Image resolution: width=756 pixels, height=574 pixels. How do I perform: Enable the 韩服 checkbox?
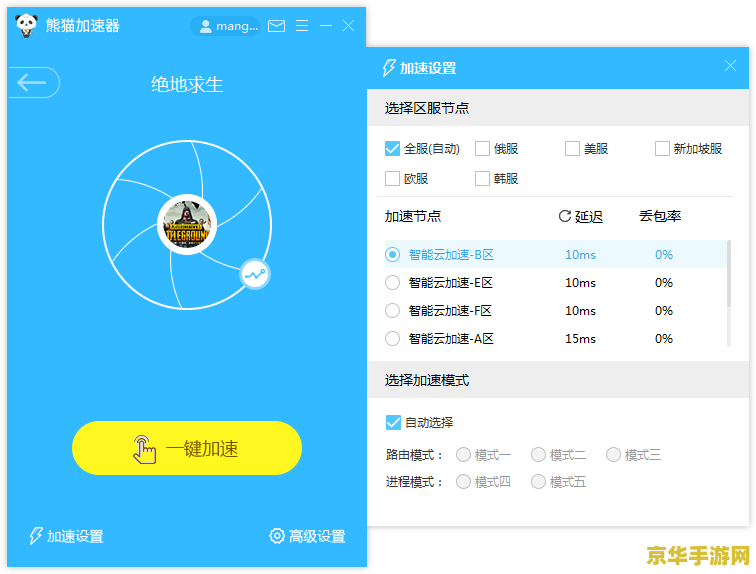pos(482,179)
